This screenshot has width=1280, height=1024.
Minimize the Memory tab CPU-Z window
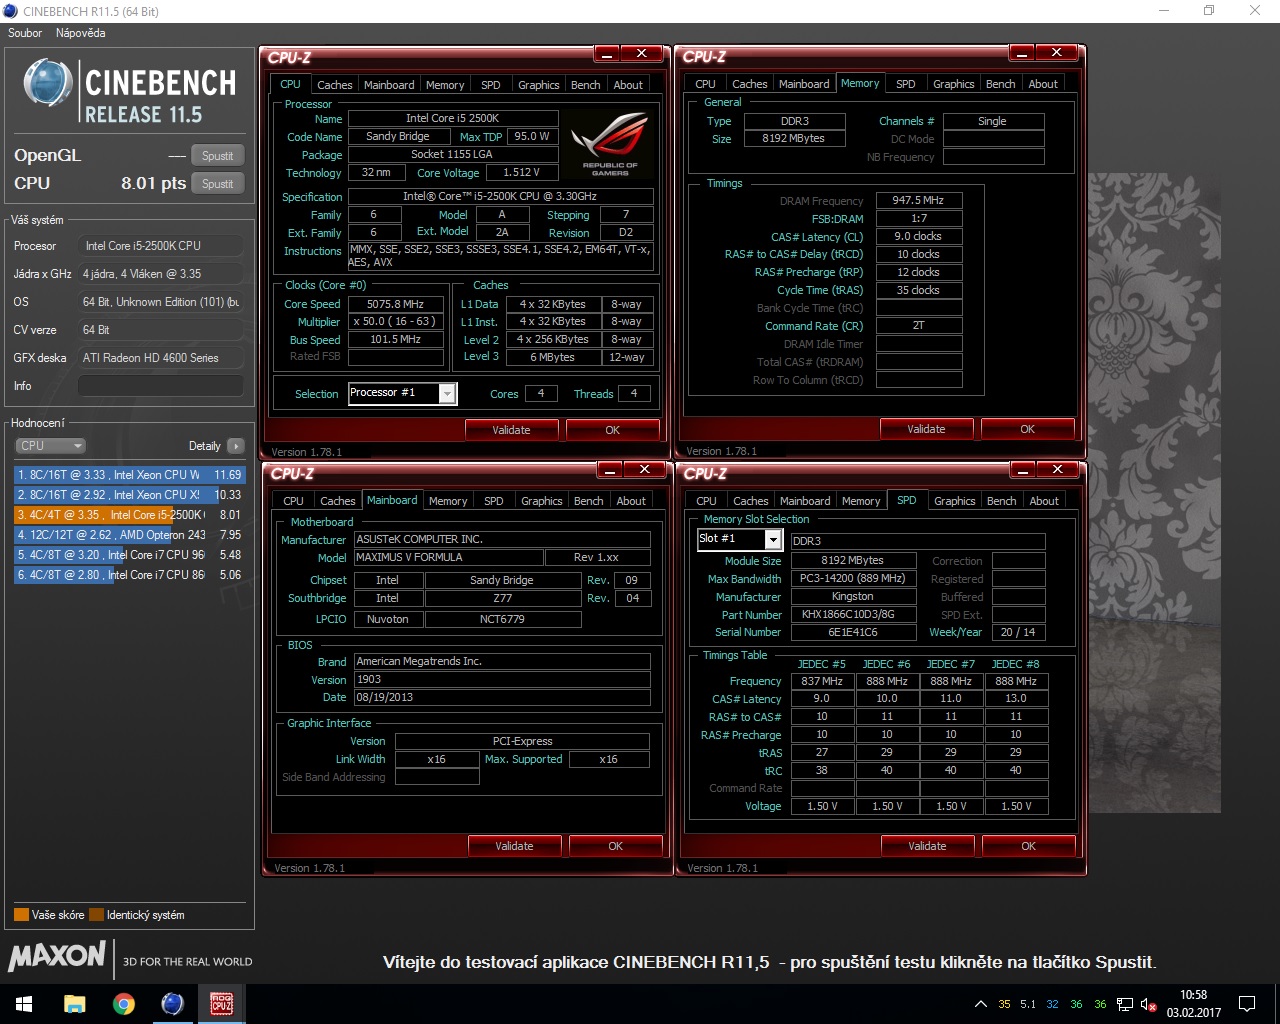(1022, 52)
